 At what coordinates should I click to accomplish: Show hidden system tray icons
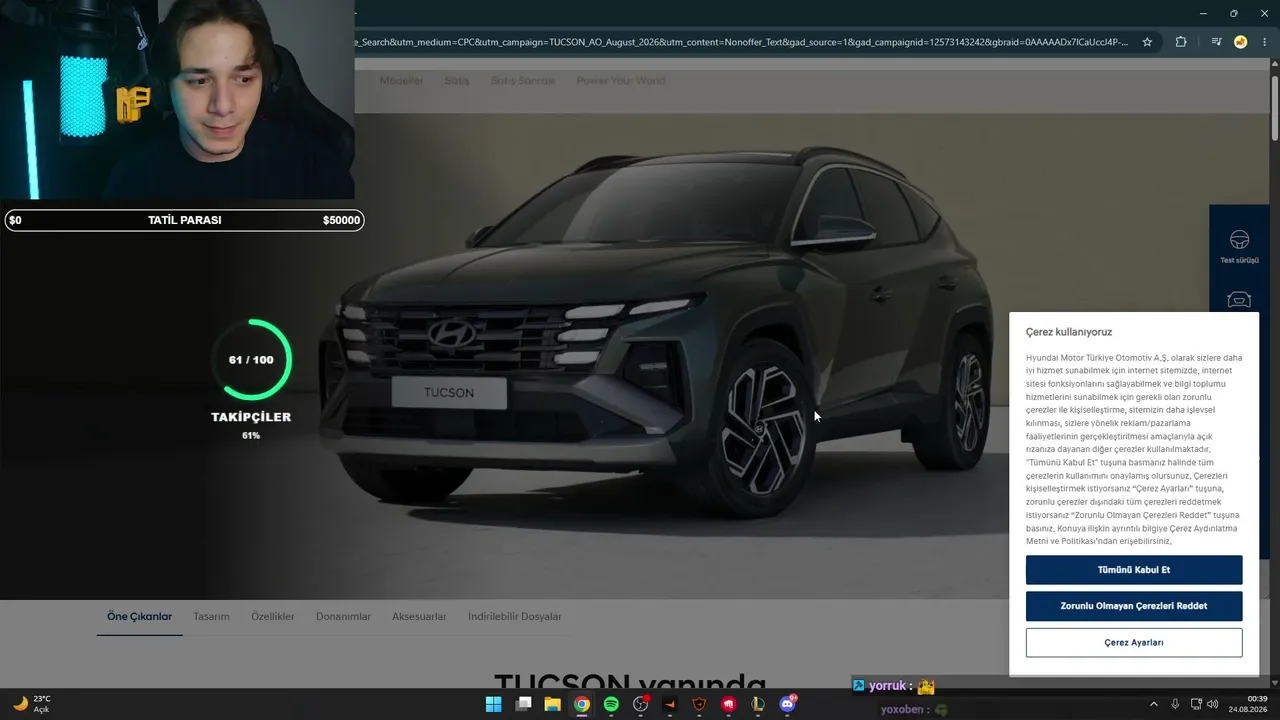(x=1154, y=704)
